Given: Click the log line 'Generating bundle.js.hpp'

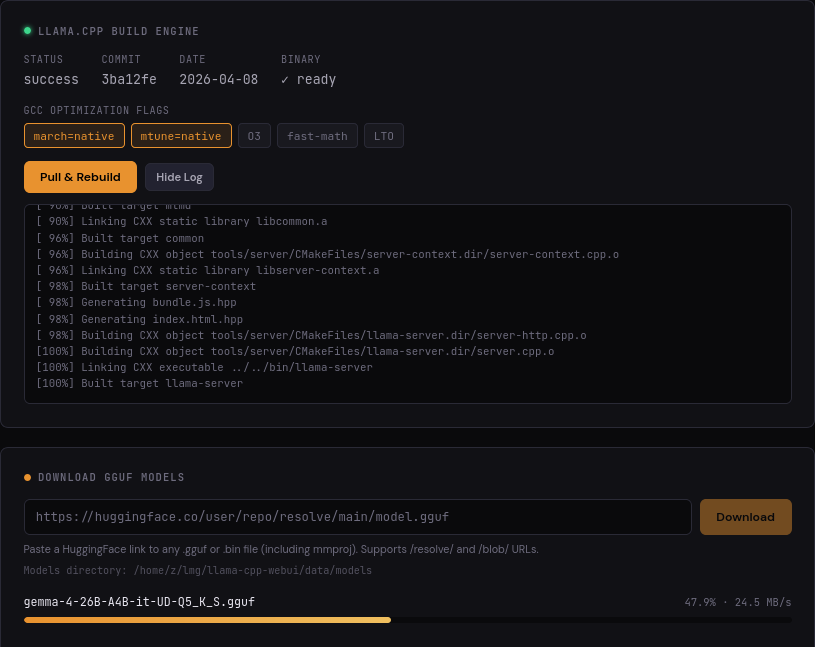Looking at the screenshot, I should point(136,302).
